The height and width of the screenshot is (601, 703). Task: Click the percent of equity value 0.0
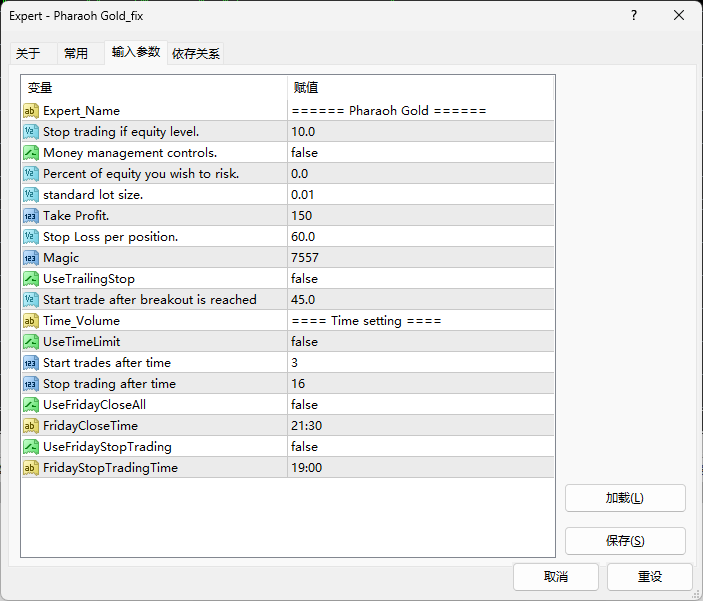coord(299,174)
